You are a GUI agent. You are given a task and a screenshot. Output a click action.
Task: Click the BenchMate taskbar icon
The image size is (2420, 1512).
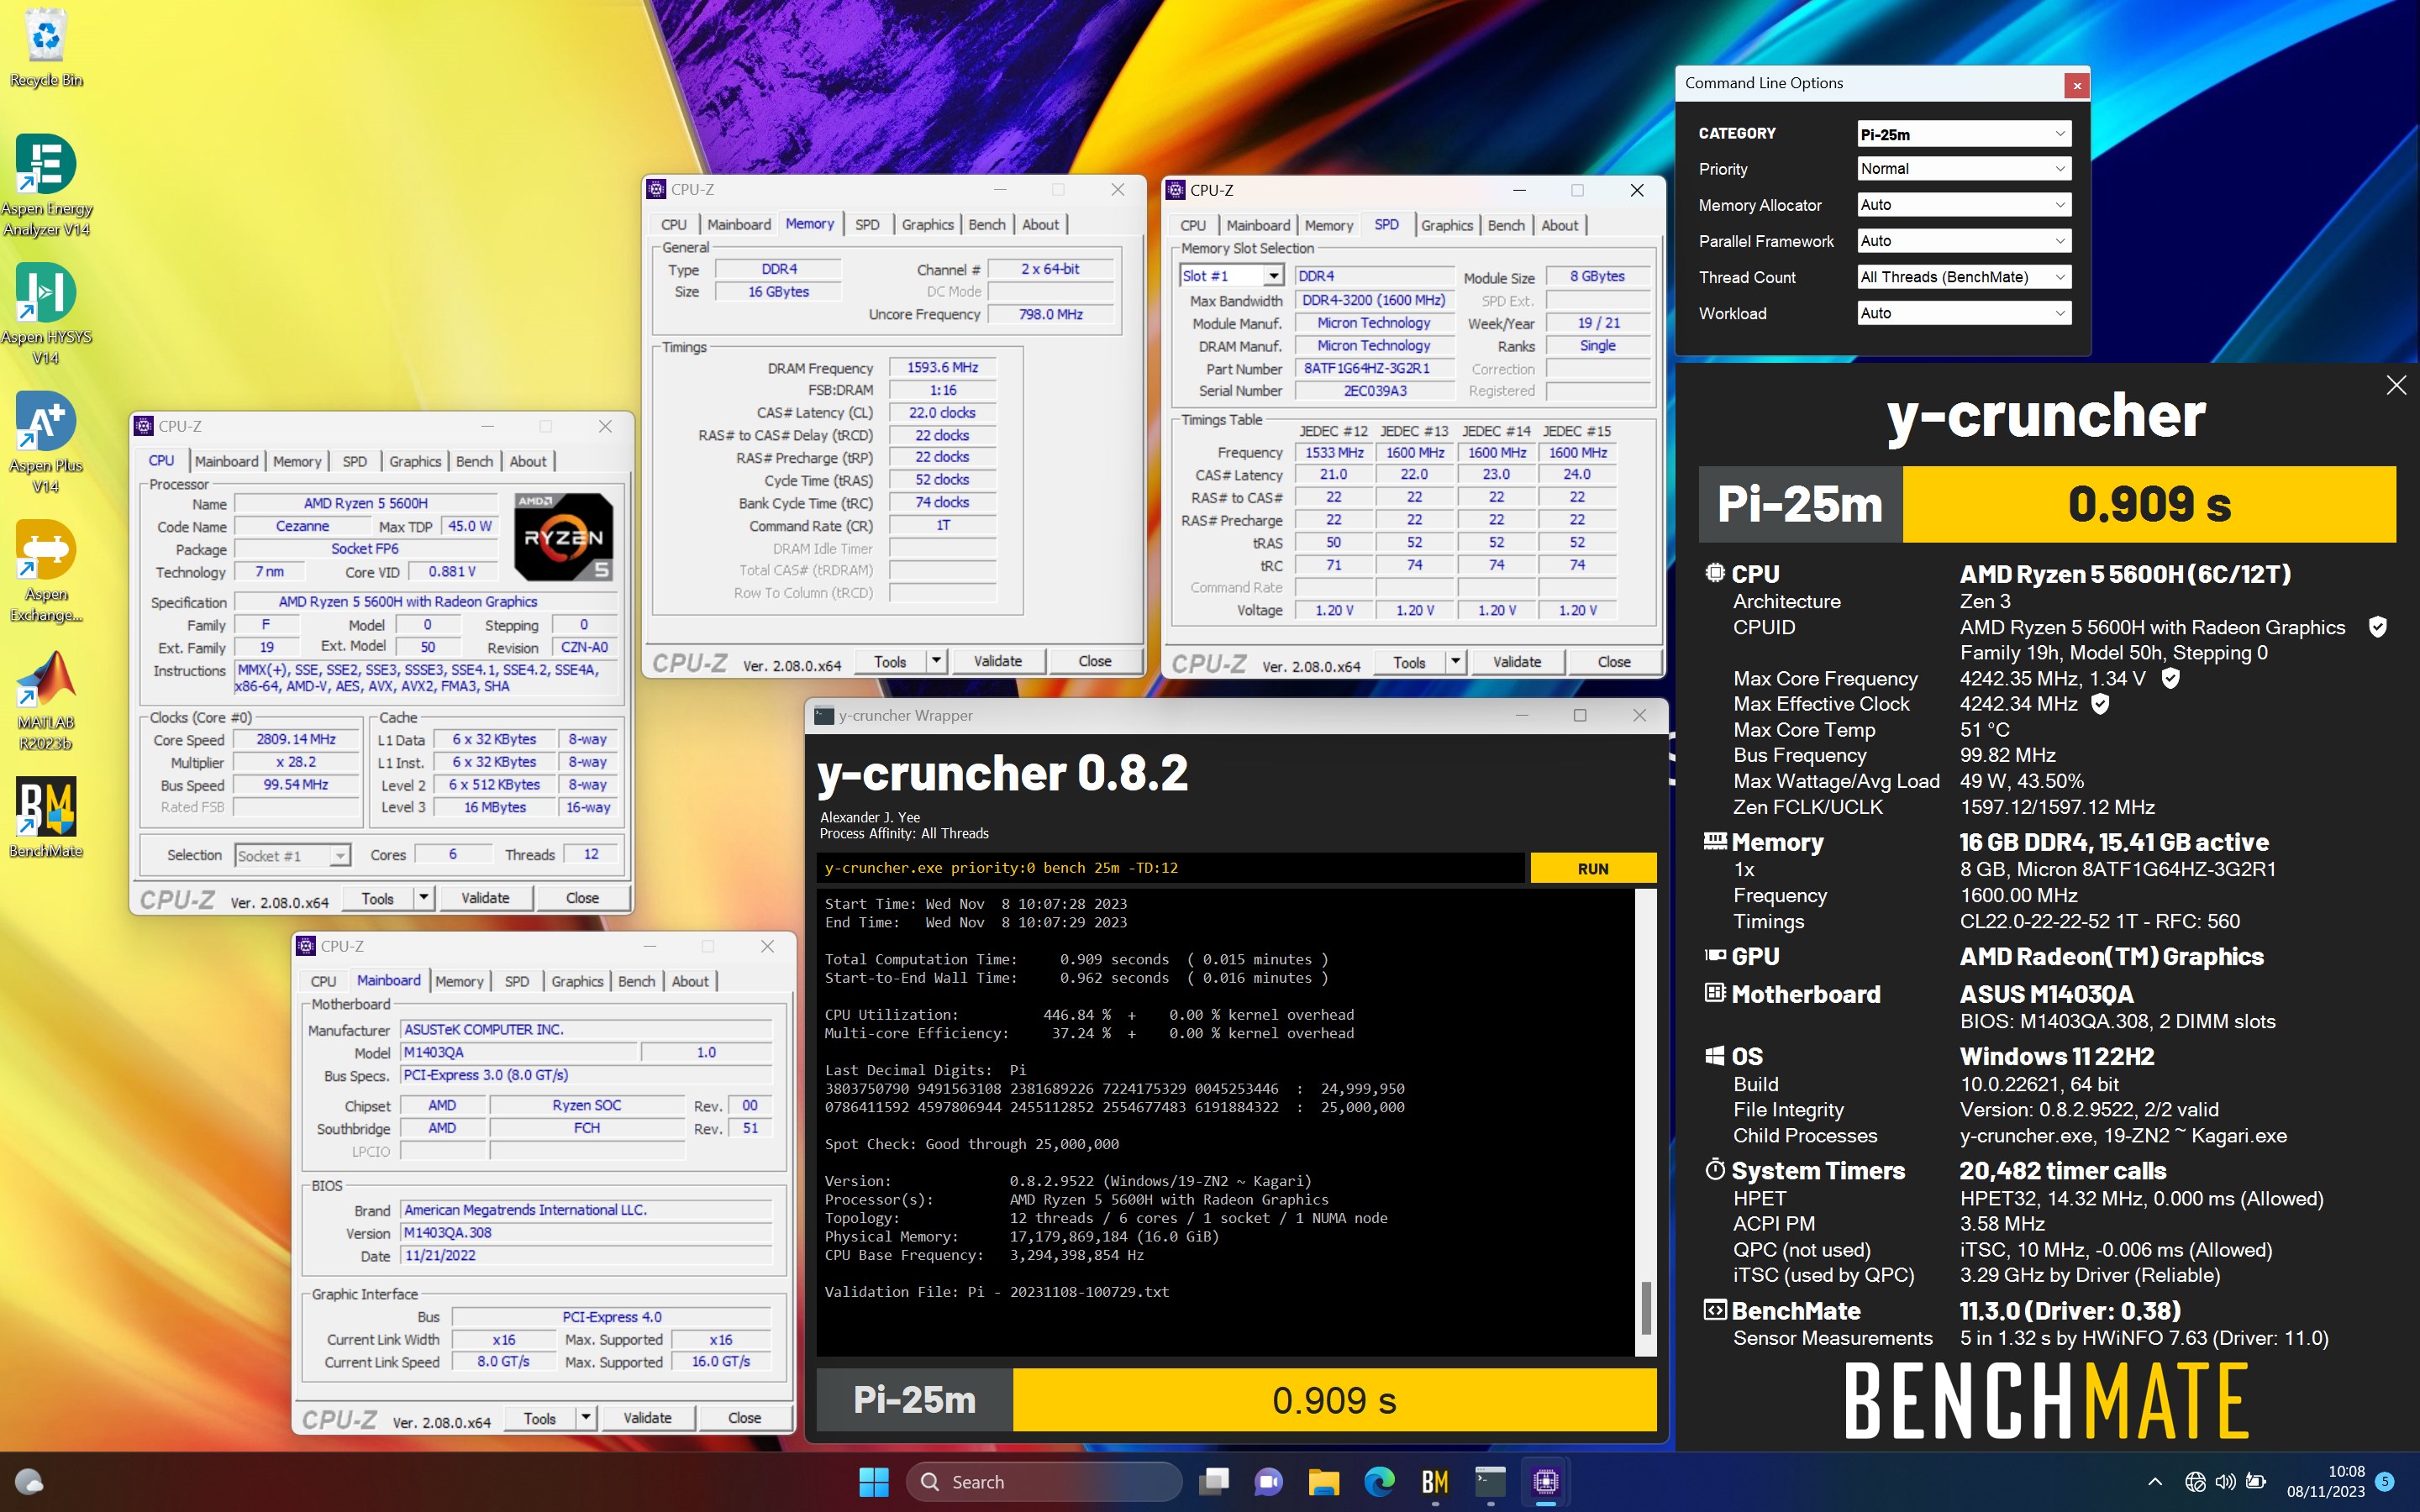pos(1435,1481)
